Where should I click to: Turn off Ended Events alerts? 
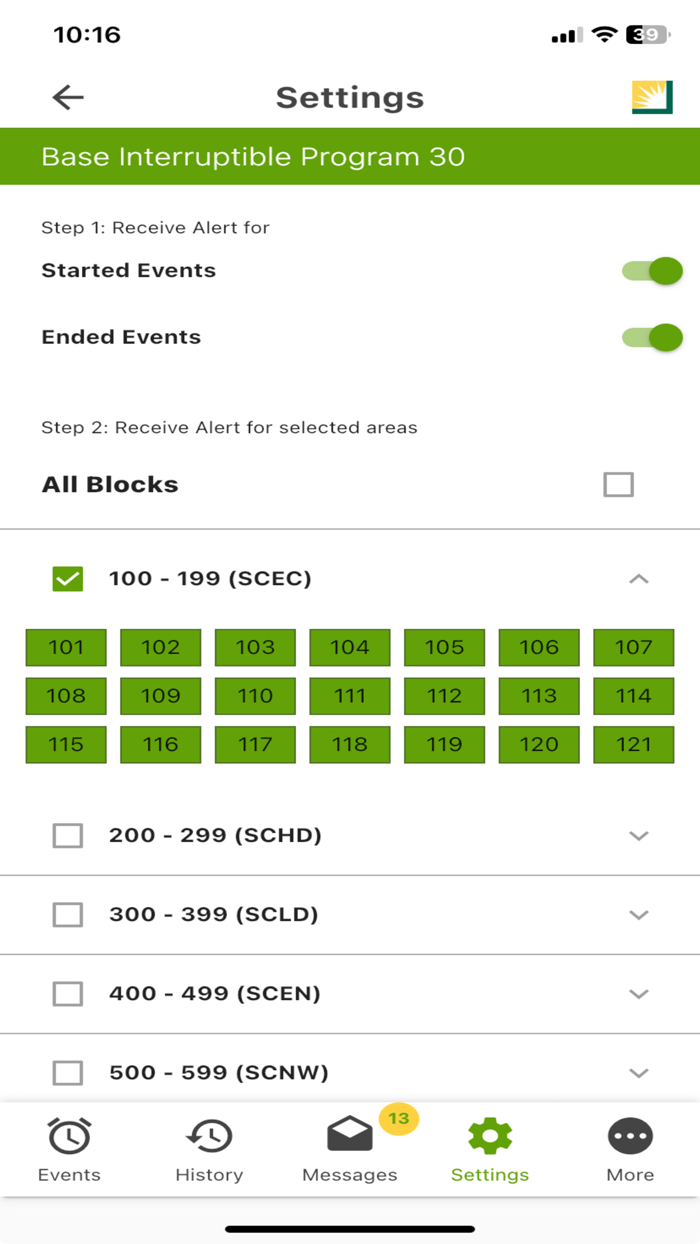point(653,337)
